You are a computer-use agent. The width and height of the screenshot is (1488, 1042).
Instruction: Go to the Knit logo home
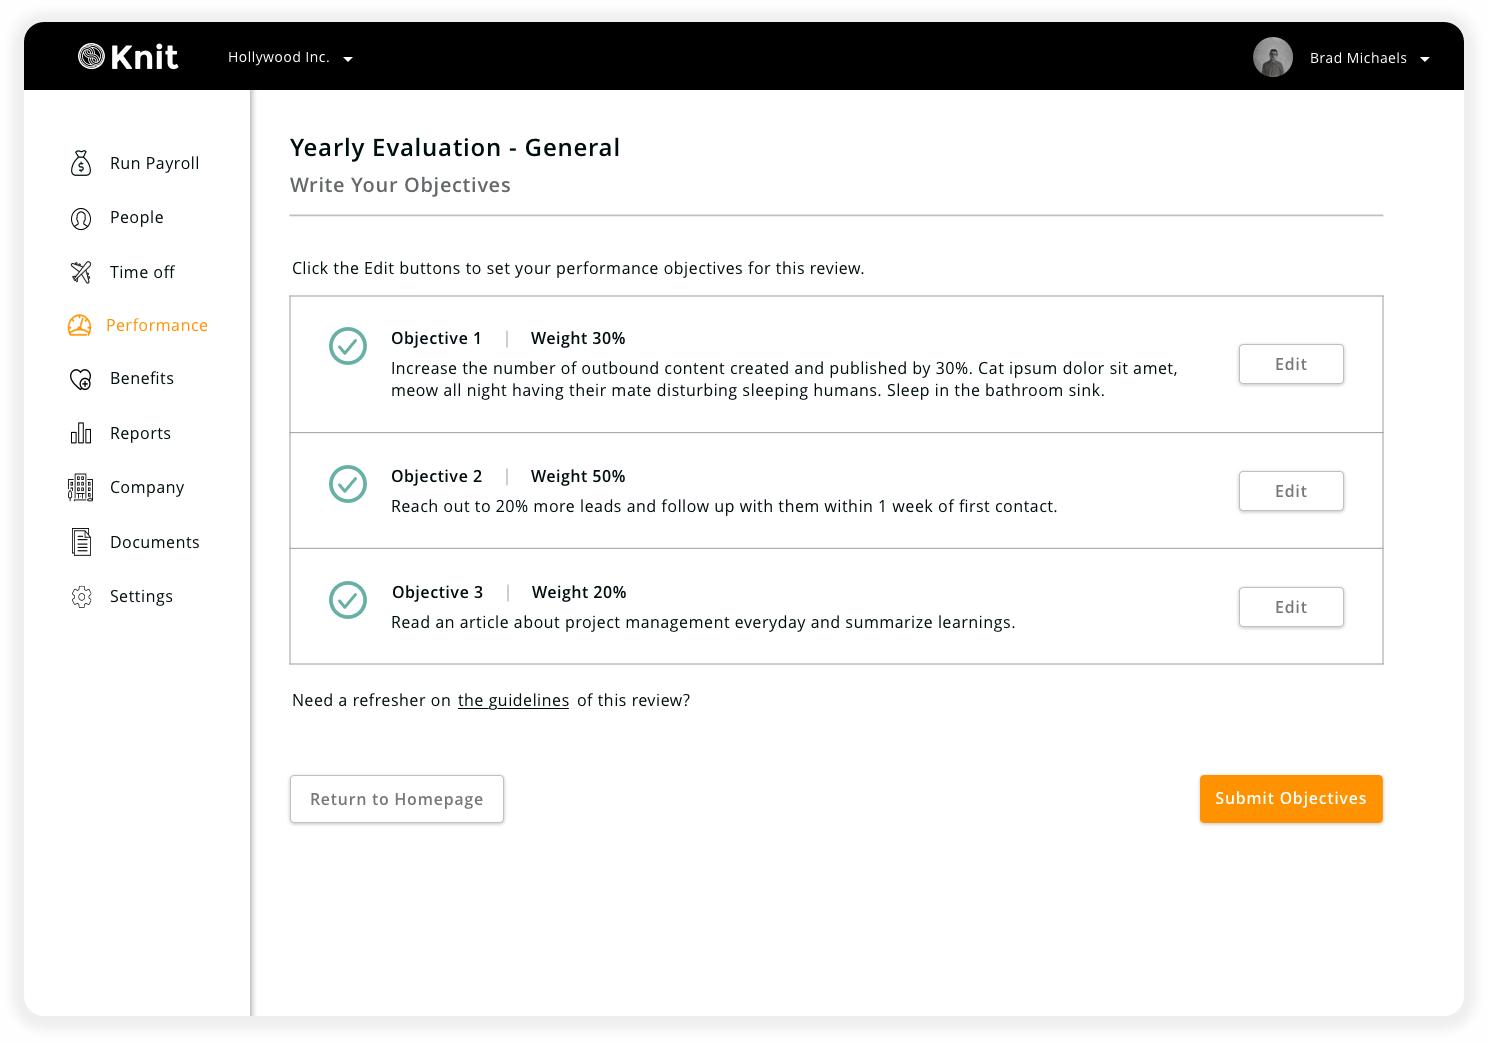(x=128, y=57)
